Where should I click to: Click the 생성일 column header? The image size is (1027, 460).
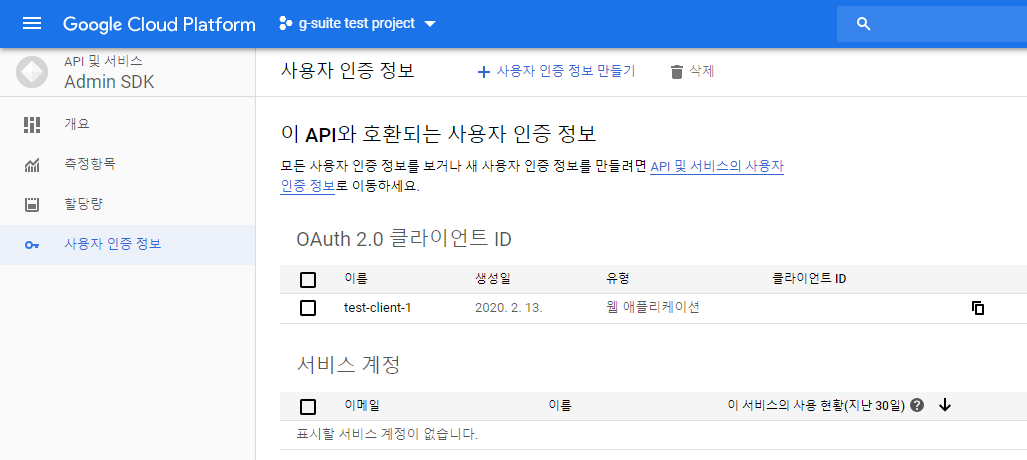(493, 278)
